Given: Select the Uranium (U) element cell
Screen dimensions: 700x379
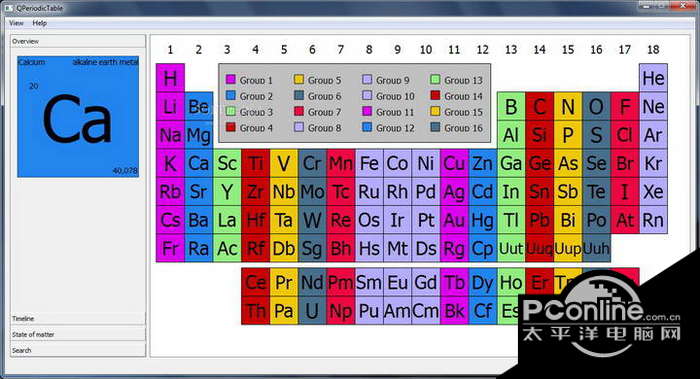Looking at the screenshot, I should click(x=312, y=311).
